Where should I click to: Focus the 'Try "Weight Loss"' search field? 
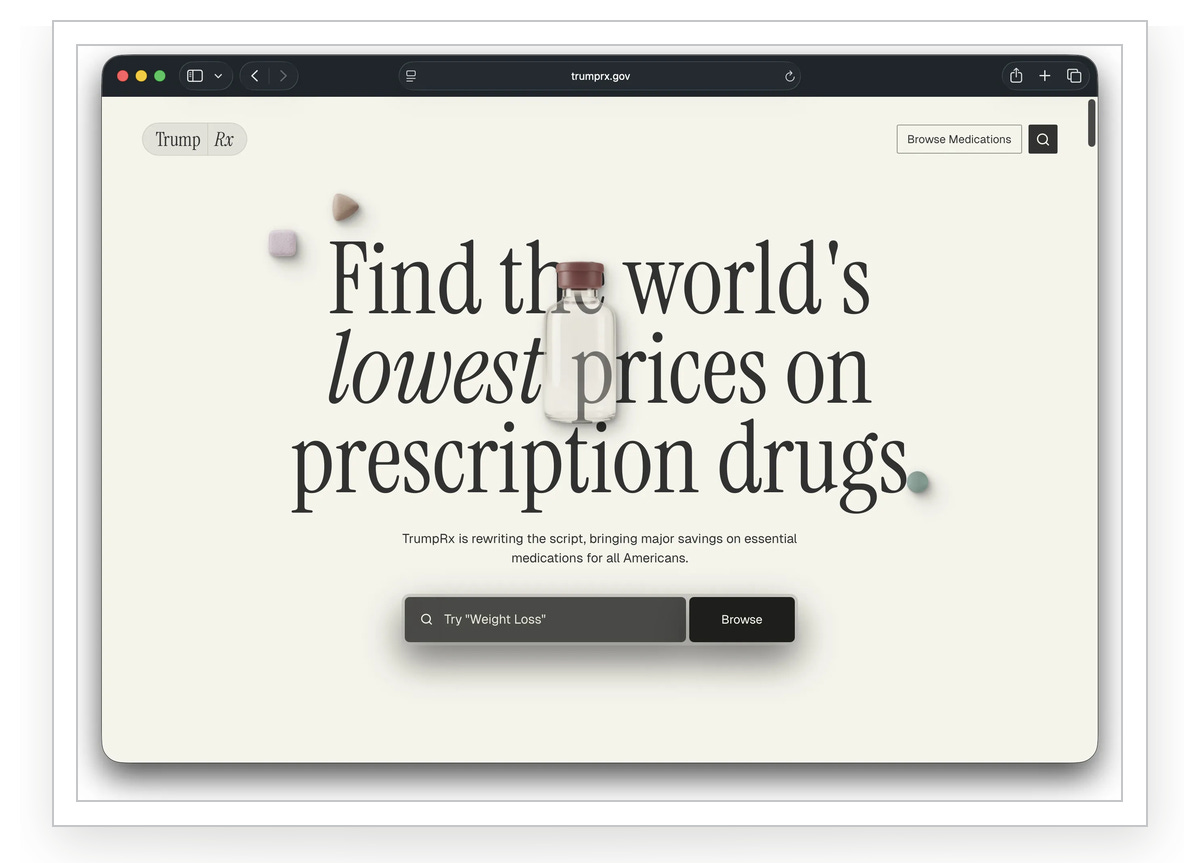pos(545,620)
